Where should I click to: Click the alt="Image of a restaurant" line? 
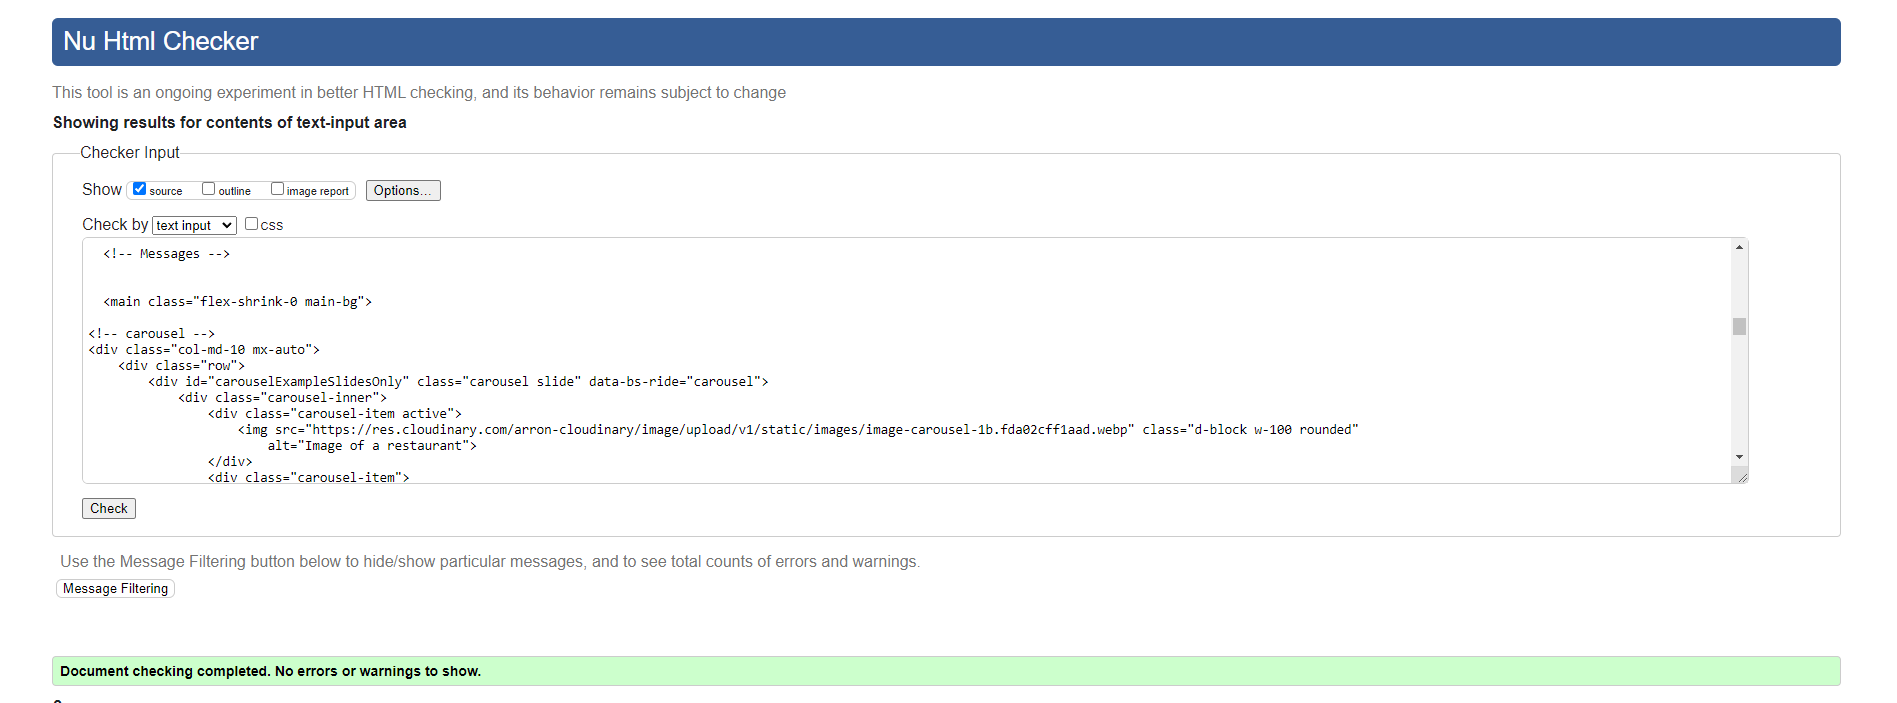(372, 446)
